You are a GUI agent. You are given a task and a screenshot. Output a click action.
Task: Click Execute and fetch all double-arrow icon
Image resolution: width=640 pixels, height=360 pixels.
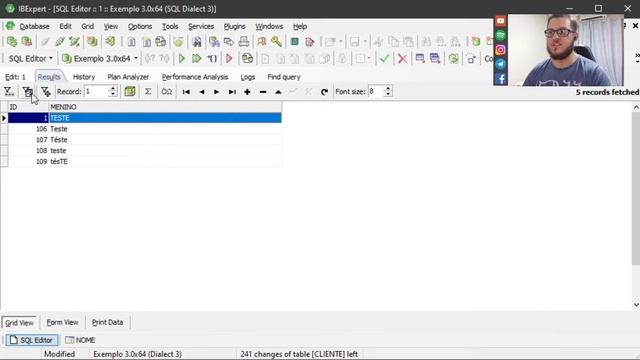tap(197, 59)
